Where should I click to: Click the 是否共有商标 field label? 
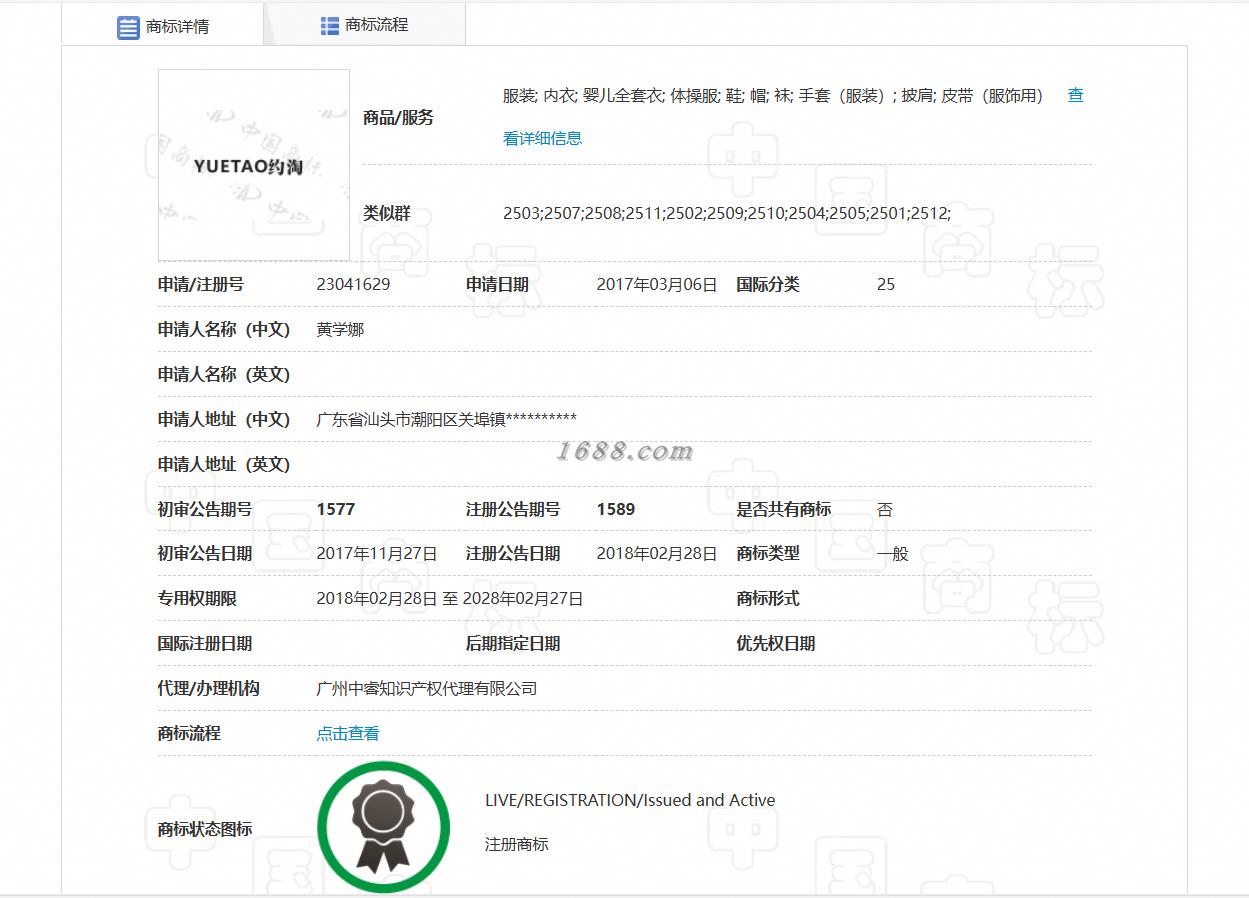click(x=784, y=509)
